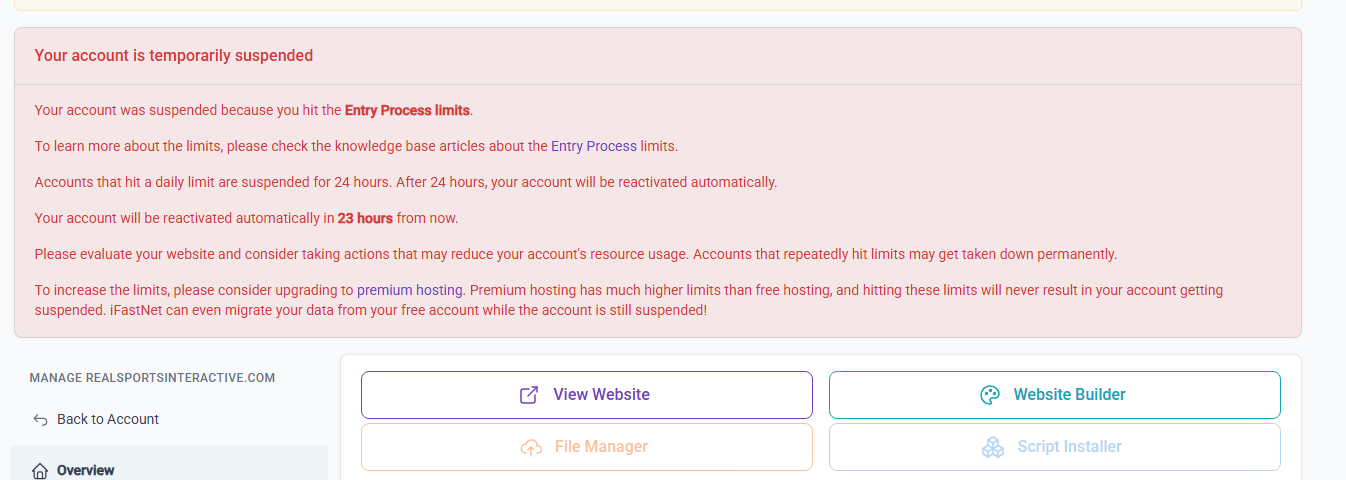This screenshot has height=480, width=1346.
Task: Click the external-link icon on View Website
Action: pyautogui.click(x=529, y=395)
